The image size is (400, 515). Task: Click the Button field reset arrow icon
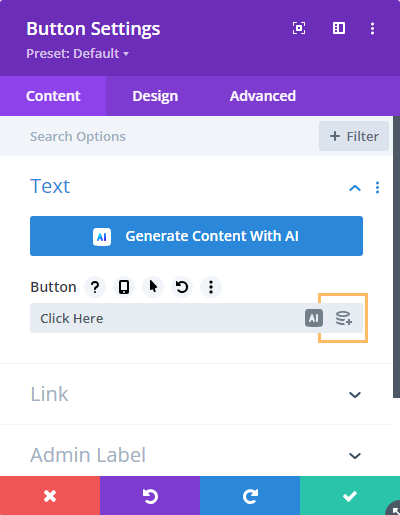coord(182,287)
